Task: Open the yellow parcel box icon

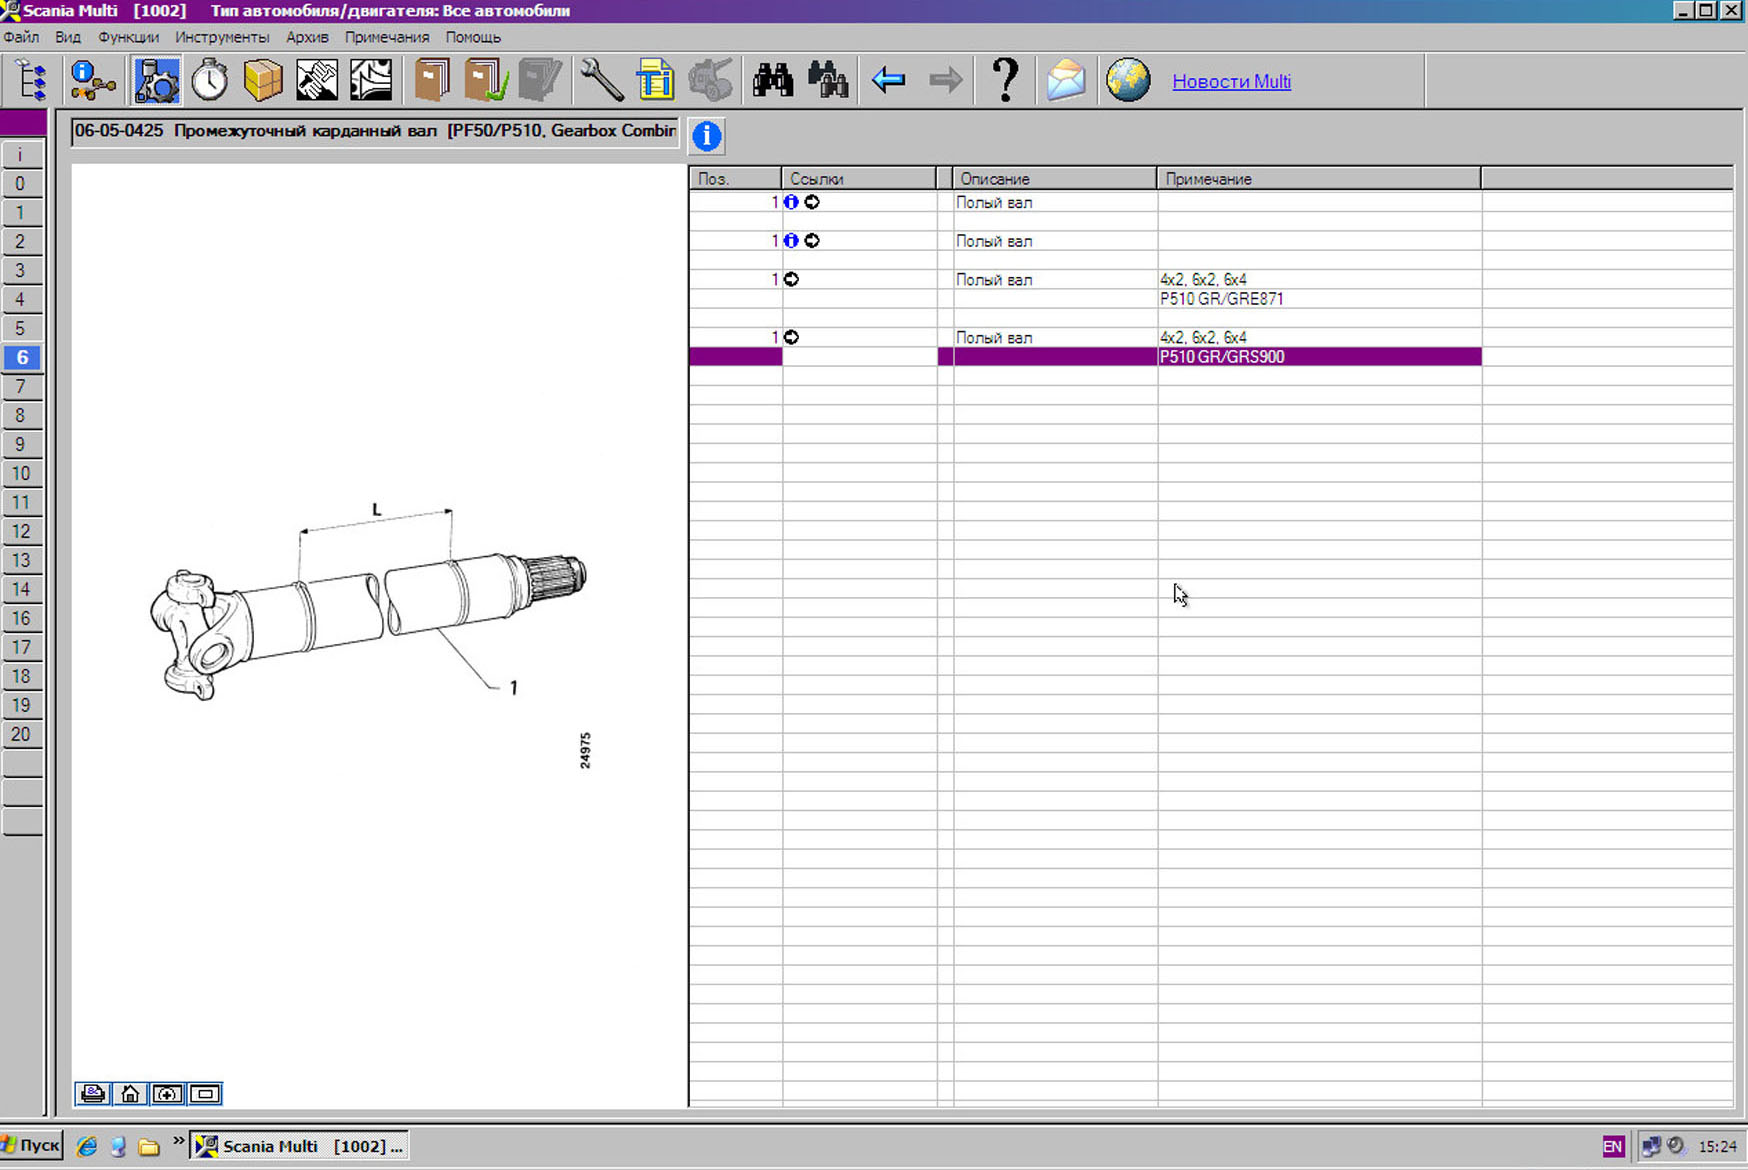Action: pos(263,80)
